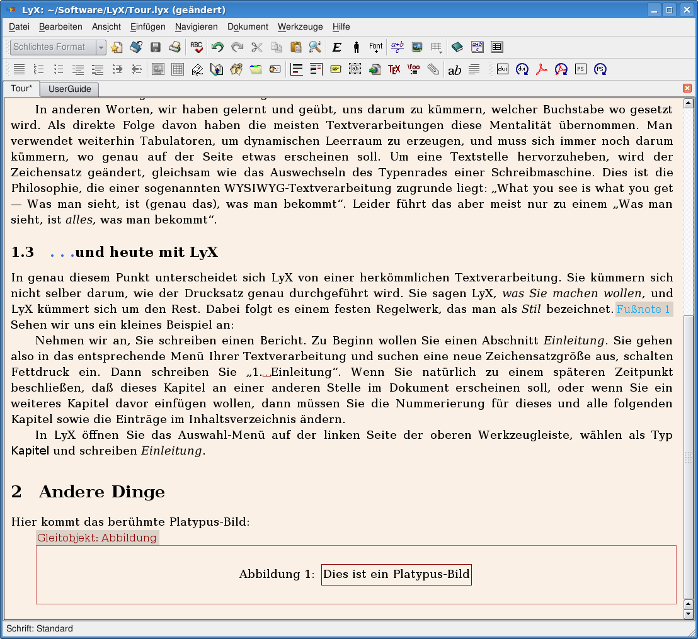Click the numbered list icon
Image resolution: width=698 pixels, height=639 pixels.
click(x=39, y=69)
